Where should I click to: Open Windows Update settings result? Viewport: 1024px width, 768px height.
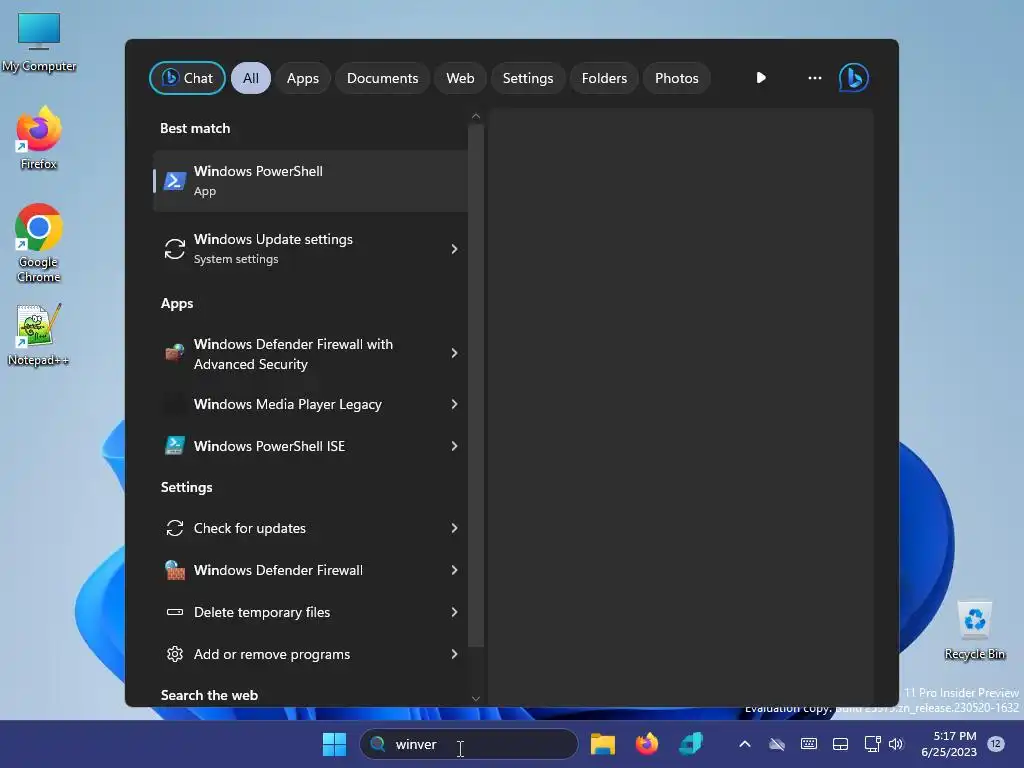point(310,249)
